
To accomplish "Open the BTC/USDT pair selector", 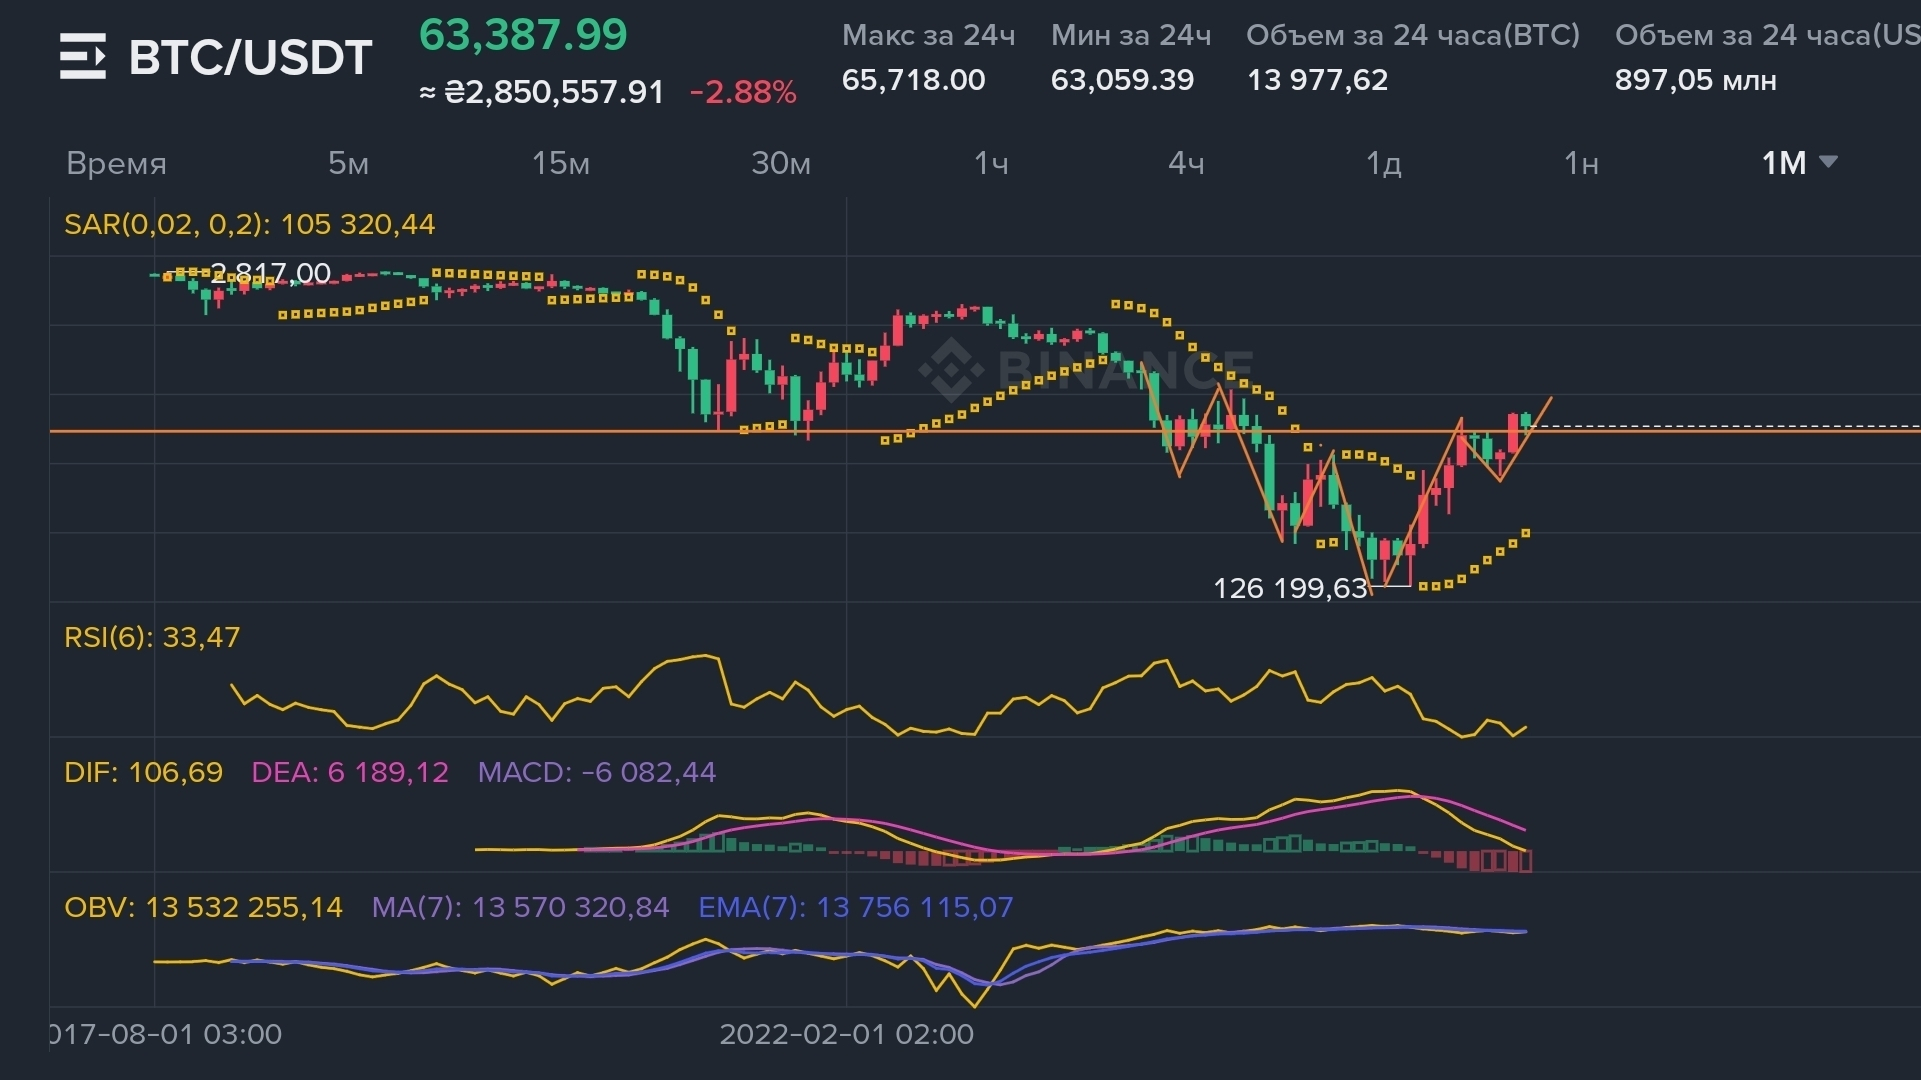I will pos(250,57).
